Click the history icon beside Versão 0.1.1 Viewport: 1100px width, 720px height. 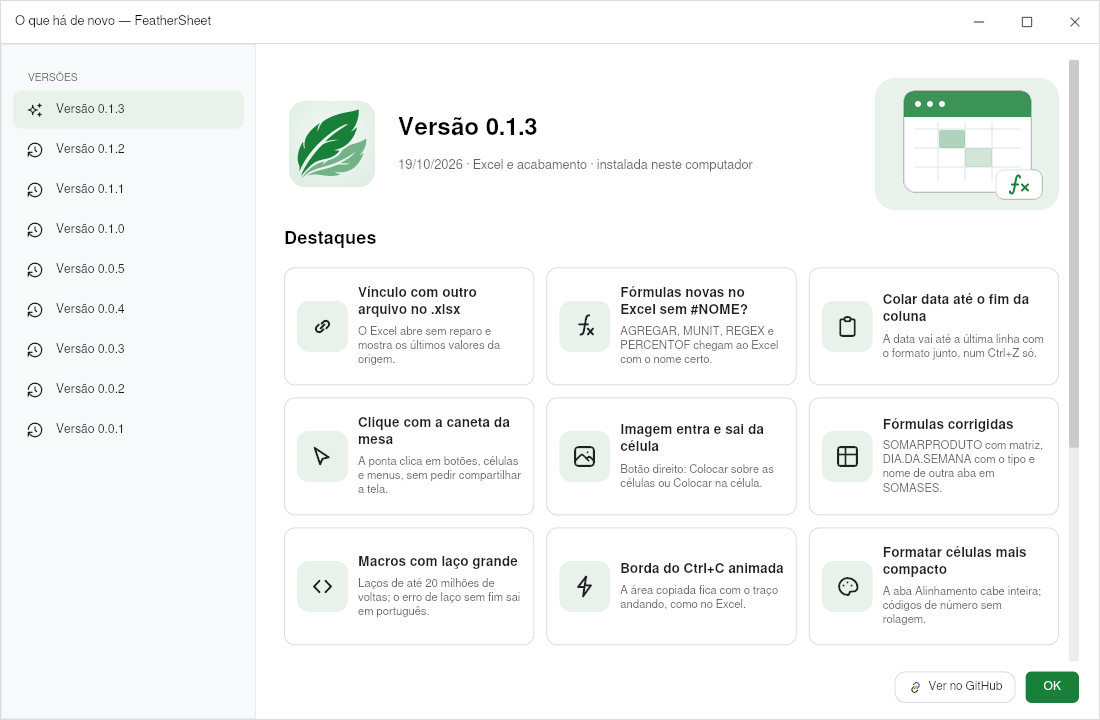coord(35,189)
